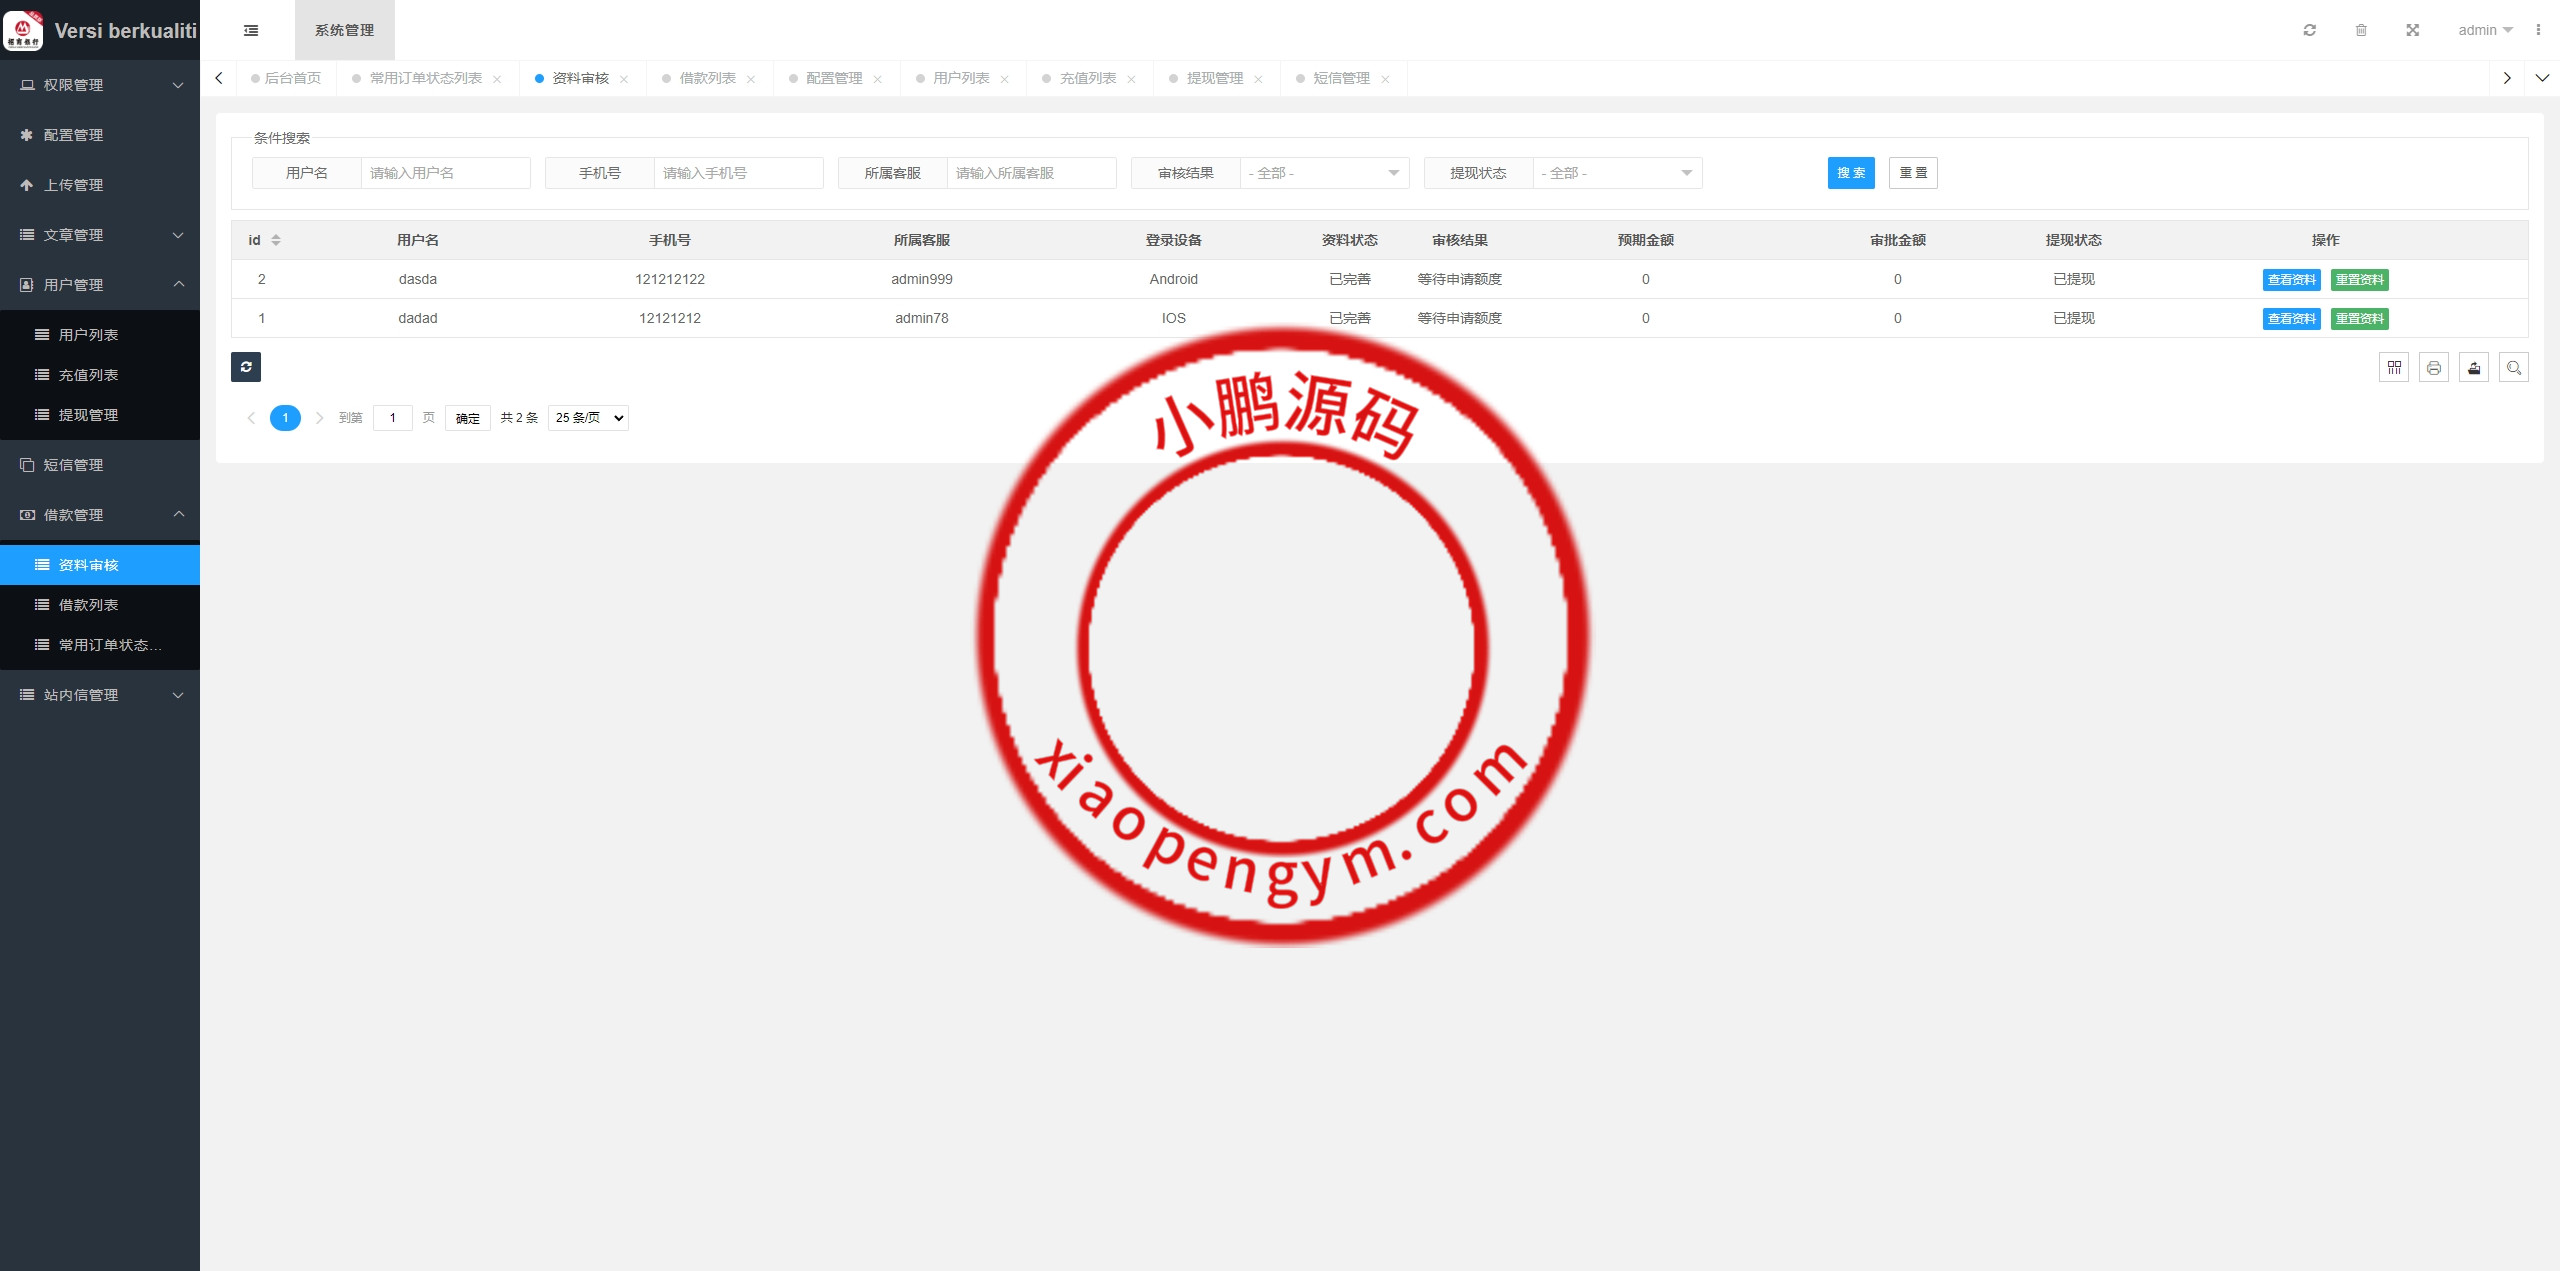Click the table print icon
Viewport: 2560px width, 1271px height.
2434,368
